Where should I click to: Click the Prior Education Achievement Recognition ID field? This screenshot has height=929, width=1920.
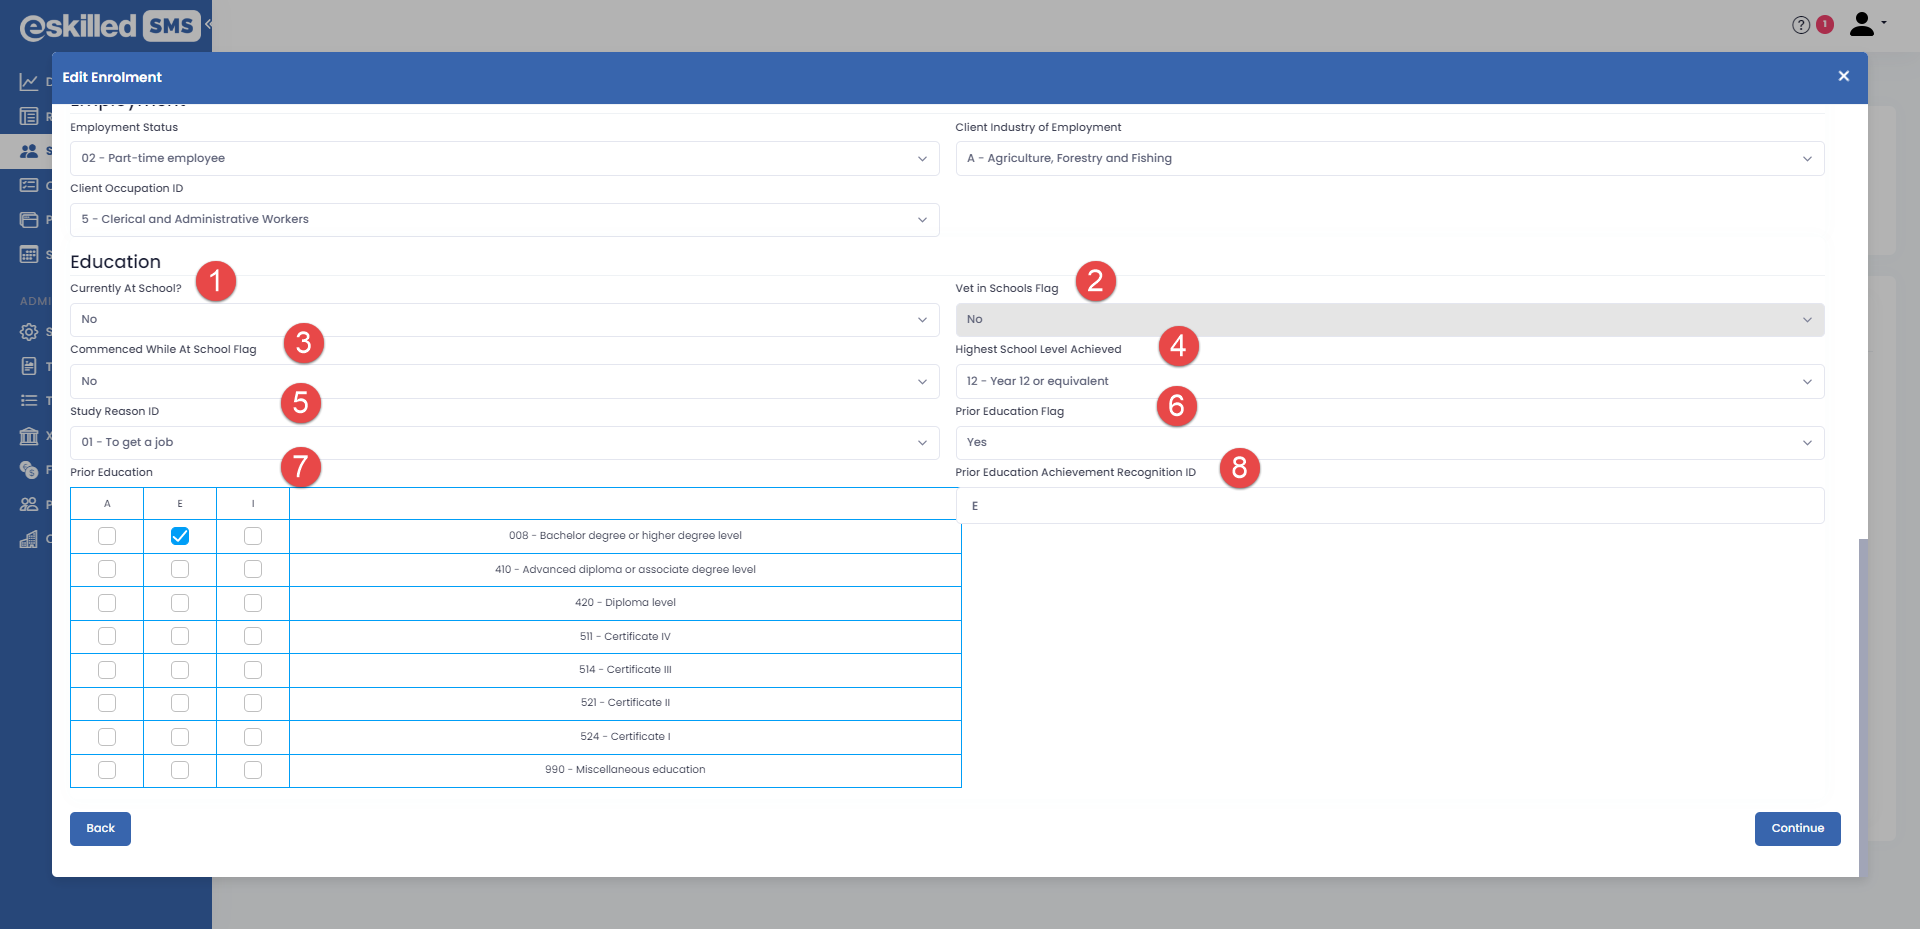pyautogui.click(x=1389, y=506)
